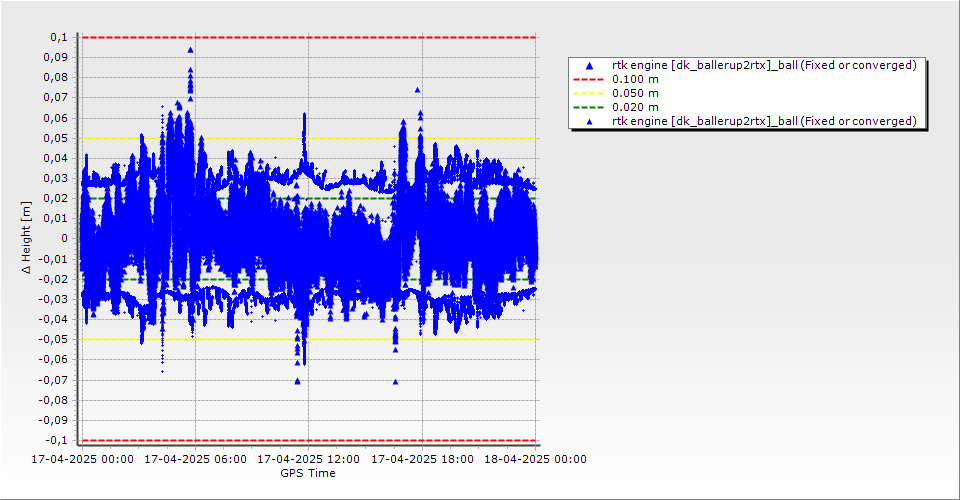
Task: Click the yellow dashed line legend swatch
Action: (x=590, y=93)
